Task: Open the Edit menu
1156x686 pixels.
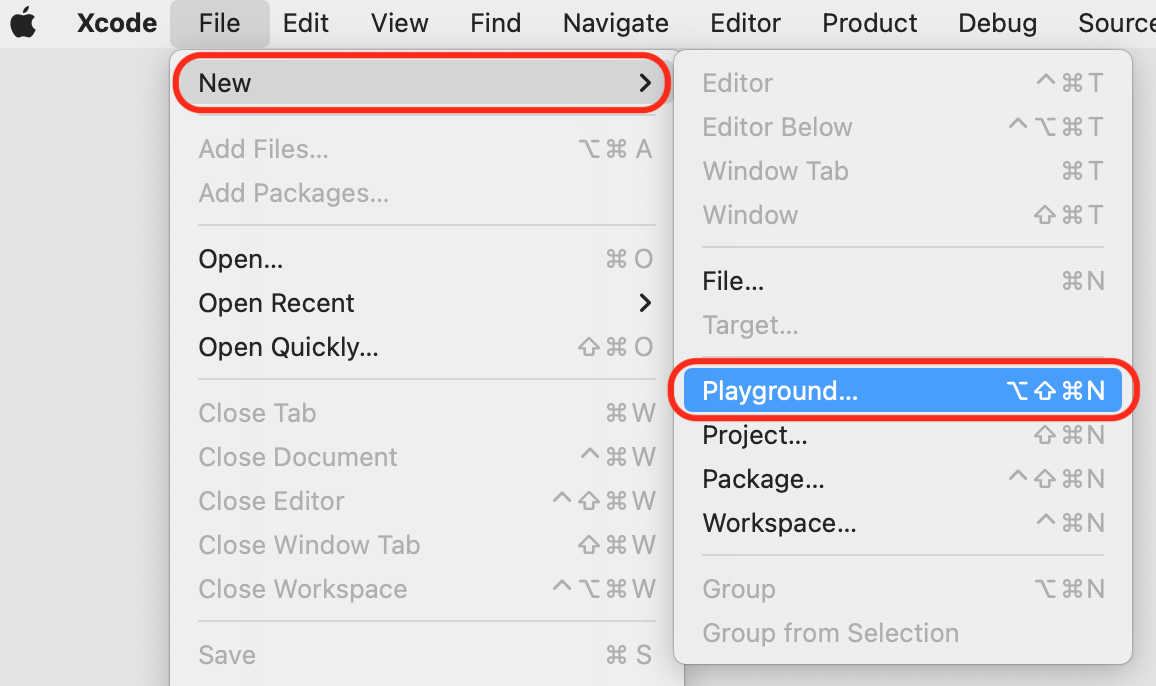Action: pos(306,23)
